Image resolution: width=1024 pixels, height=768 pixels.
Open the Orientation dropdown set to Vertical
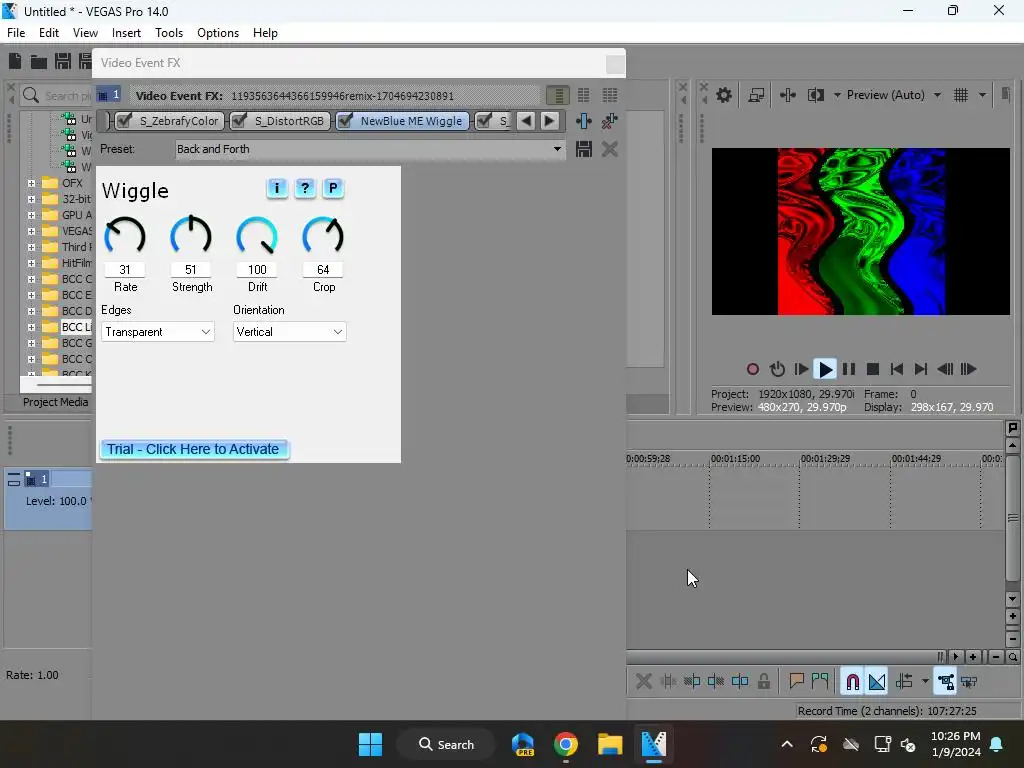click(289, 332)
